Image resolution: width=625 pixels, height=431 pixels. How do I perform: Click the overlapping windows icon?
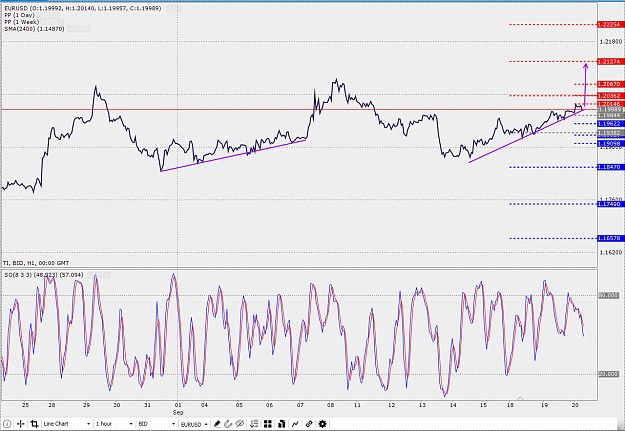[x=281, y=424]
